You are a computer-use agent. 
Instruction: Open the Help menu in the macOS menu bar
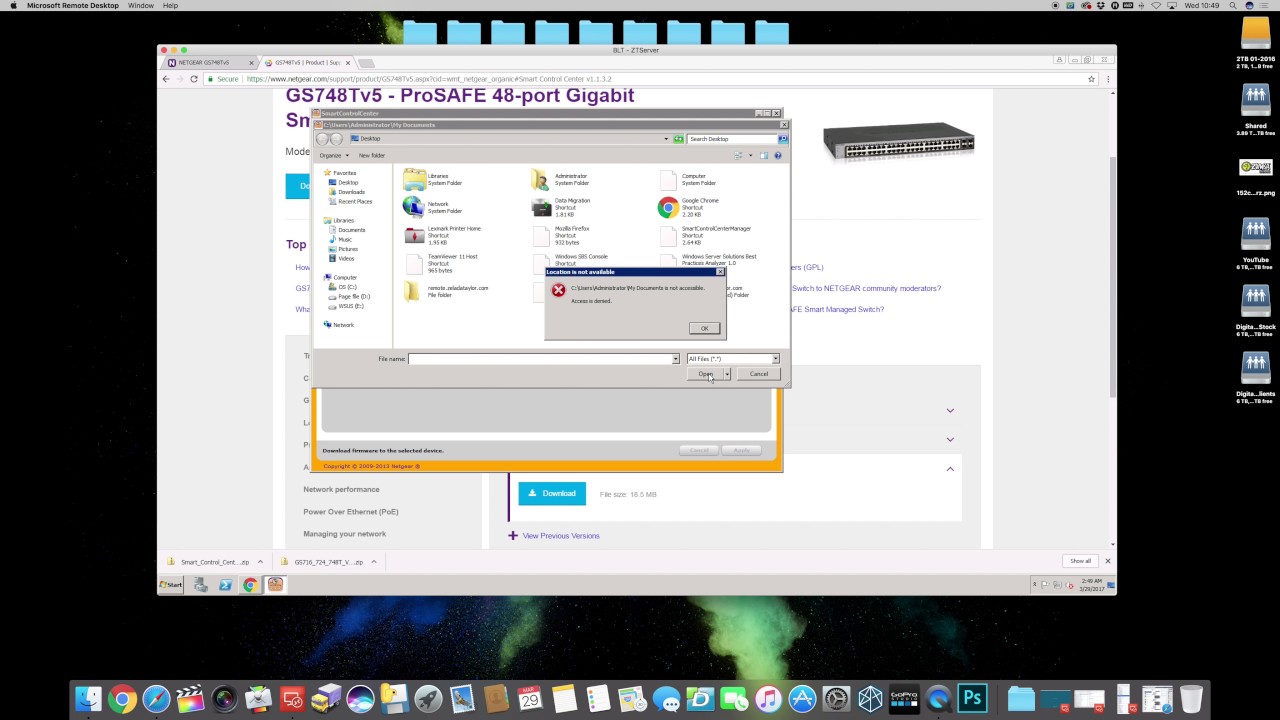170,6
